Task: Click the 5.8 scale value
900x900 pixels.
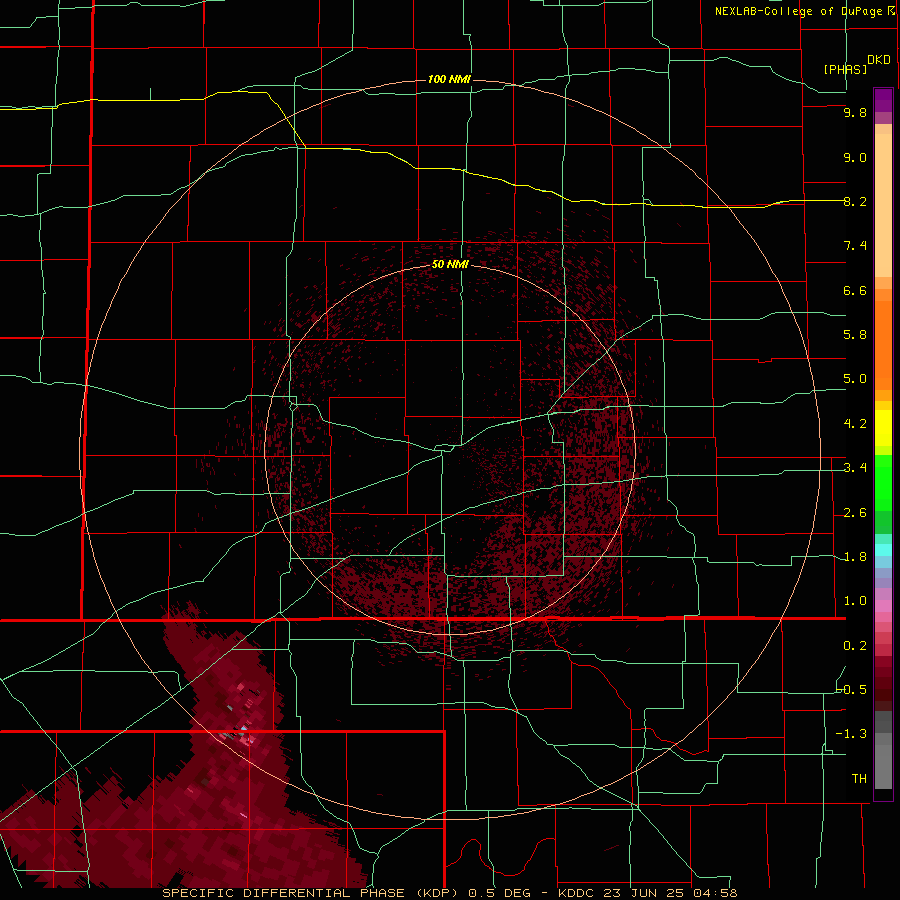Action: (855, 335)
